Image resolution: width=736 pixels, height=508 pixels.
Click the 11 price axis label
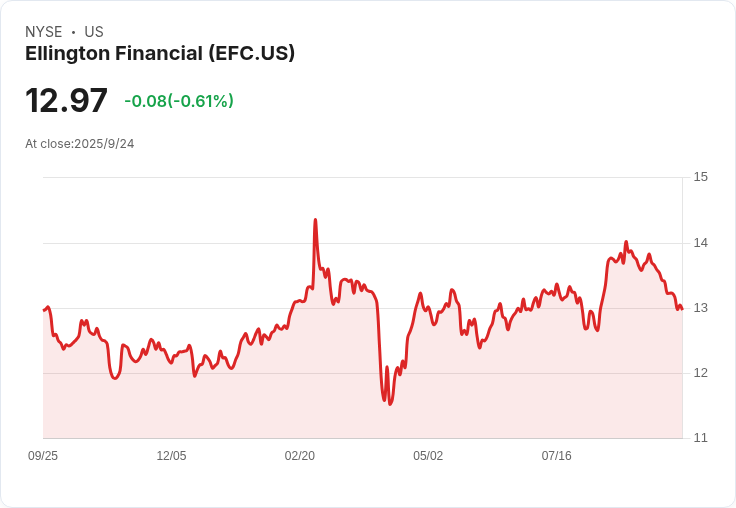click(x=700, y=438)
